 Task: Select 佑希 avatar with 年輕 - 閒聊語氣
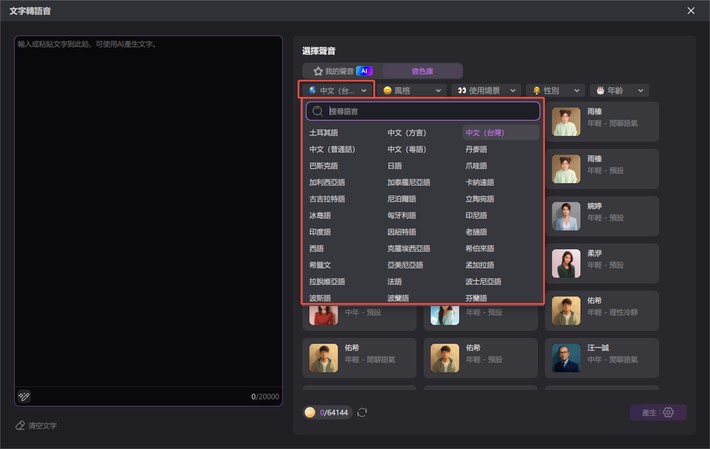pyautogui.click(x=323, y=358)
